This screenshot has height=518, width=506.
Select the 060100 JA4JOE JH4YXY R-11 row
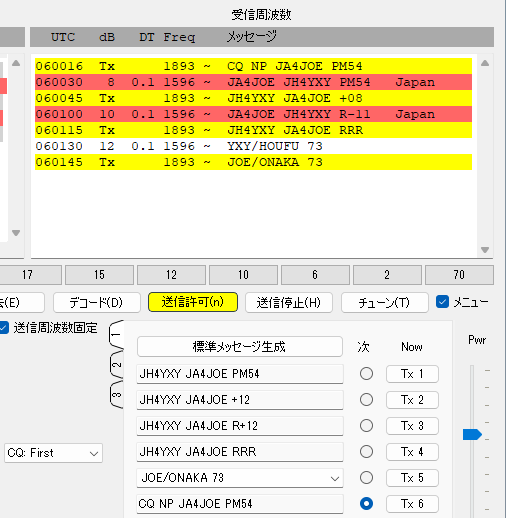(253, 114)
